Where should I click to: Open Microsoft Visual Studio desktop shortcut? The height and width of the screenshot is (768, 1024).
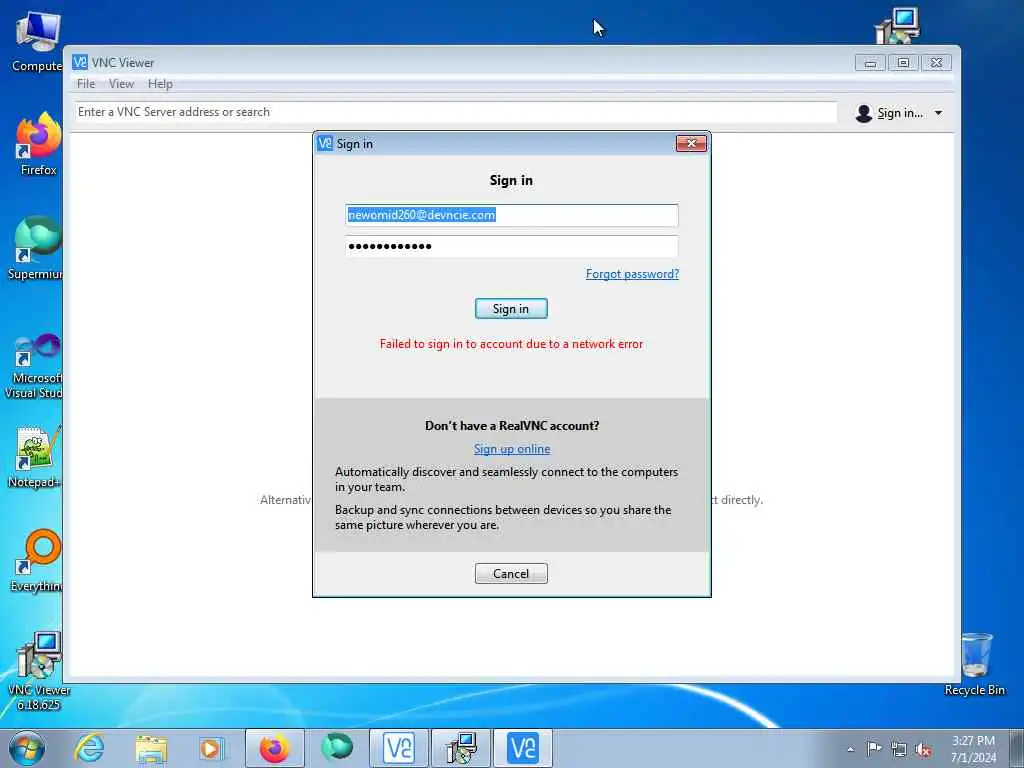coord(37,366)
